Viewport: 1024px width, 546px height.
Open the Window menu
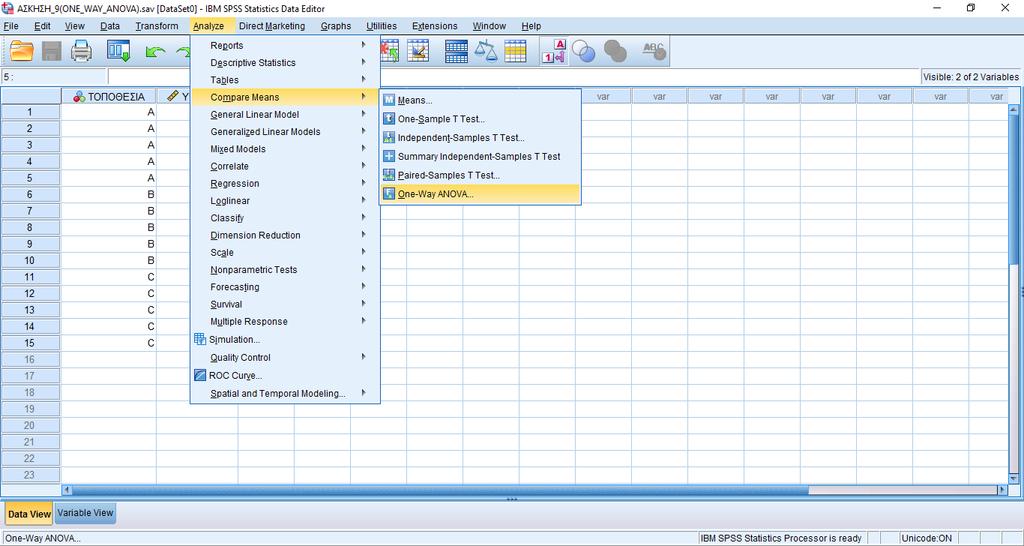(x=489, y=26)
